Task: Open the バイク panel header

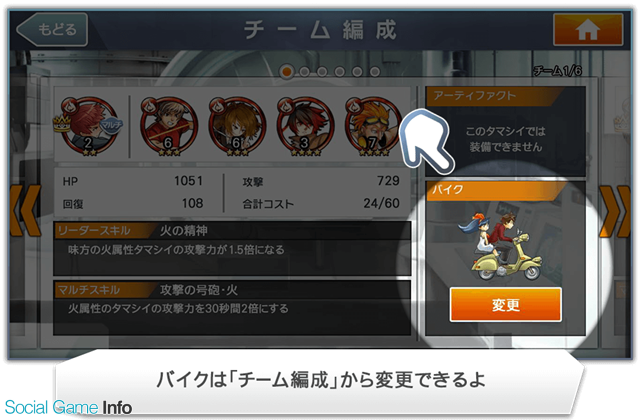Action: point(496,191)
